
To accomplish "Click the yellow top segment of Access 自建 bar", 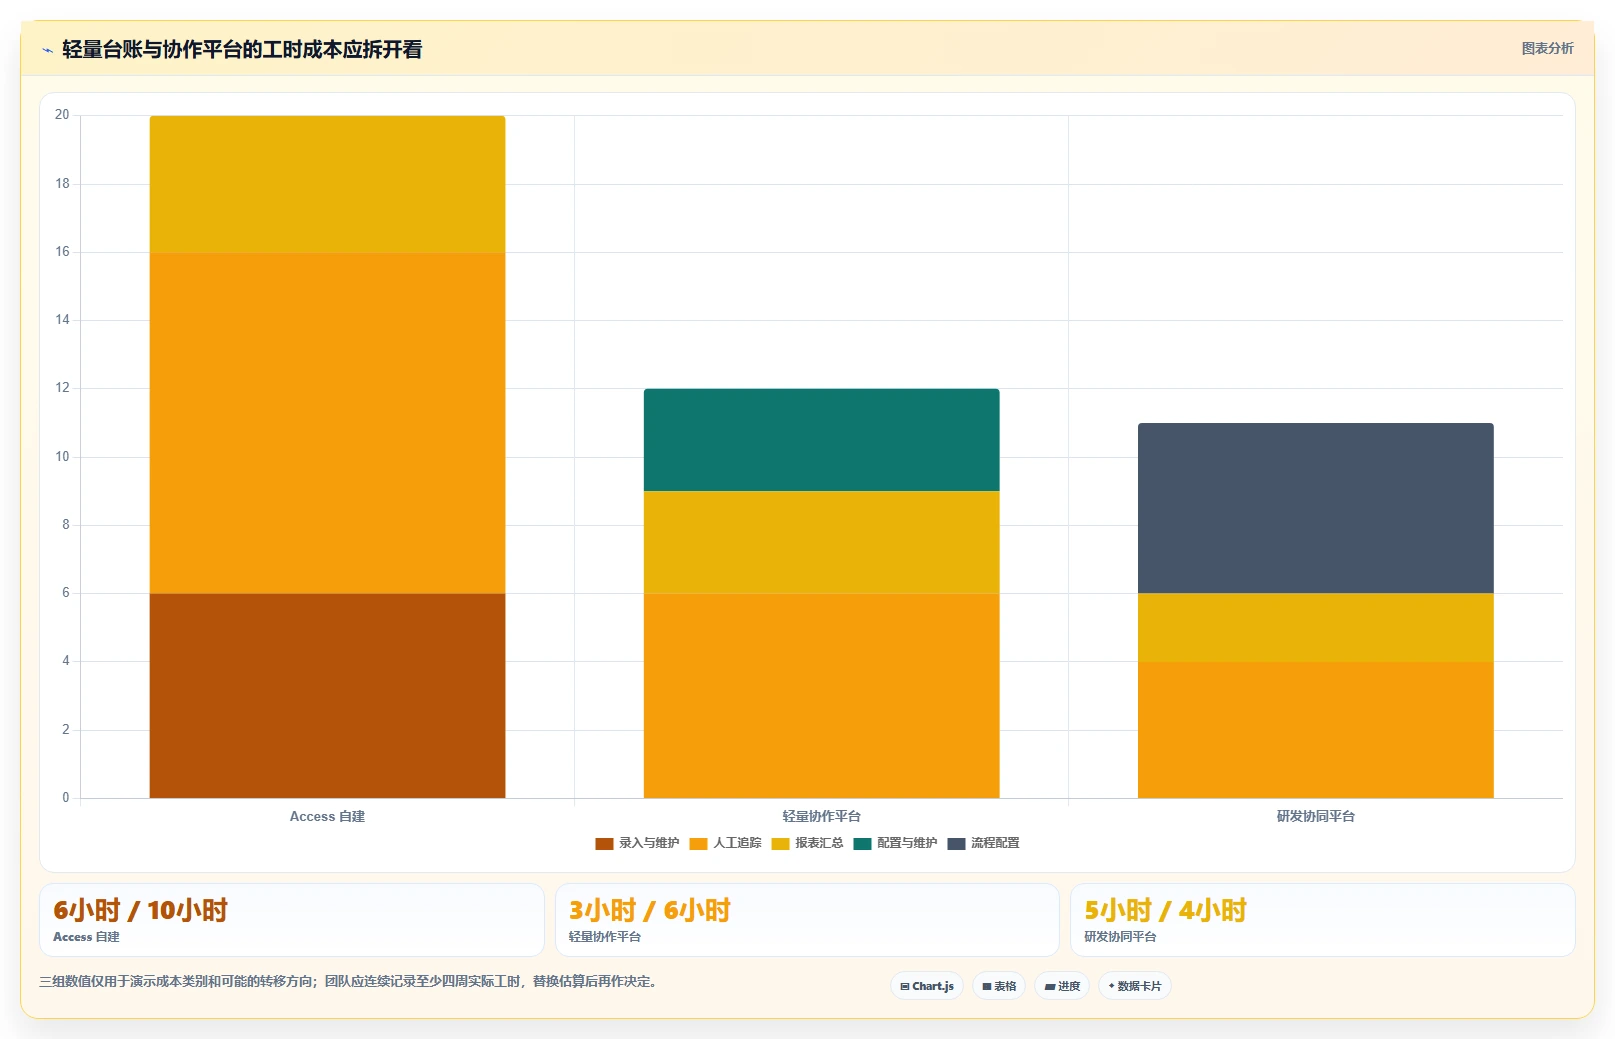I will (x=327, y=185).
